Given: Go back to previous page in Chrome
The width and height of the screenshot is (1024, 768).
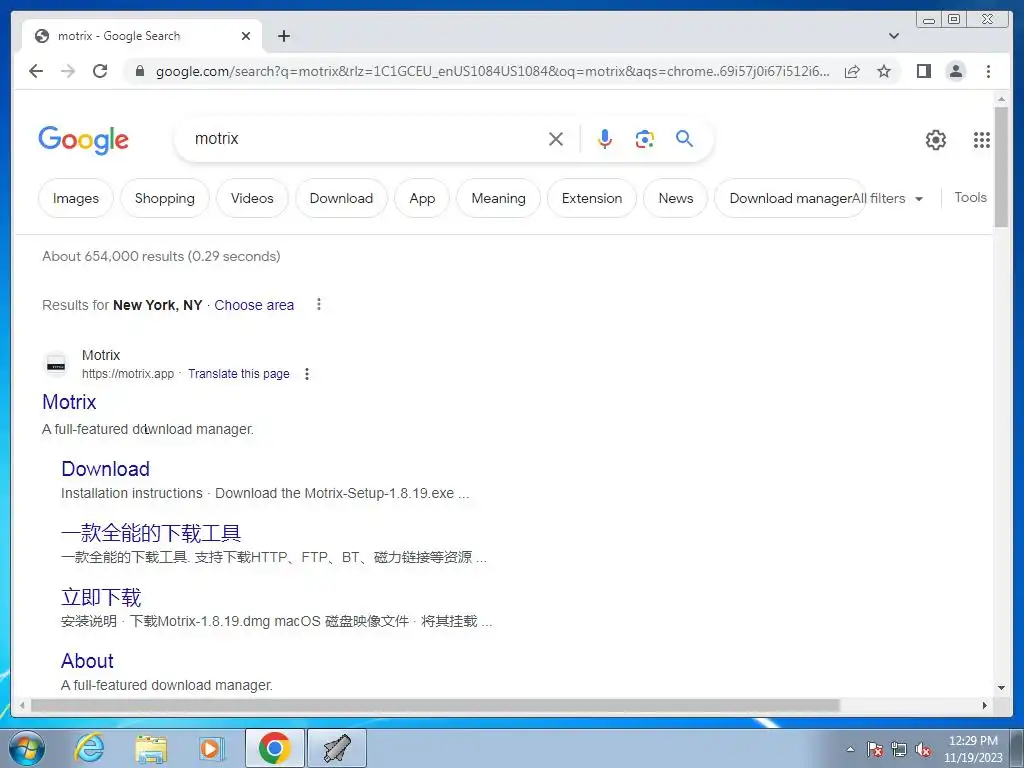Looking at the screenshot, I should tap(36, 71).
